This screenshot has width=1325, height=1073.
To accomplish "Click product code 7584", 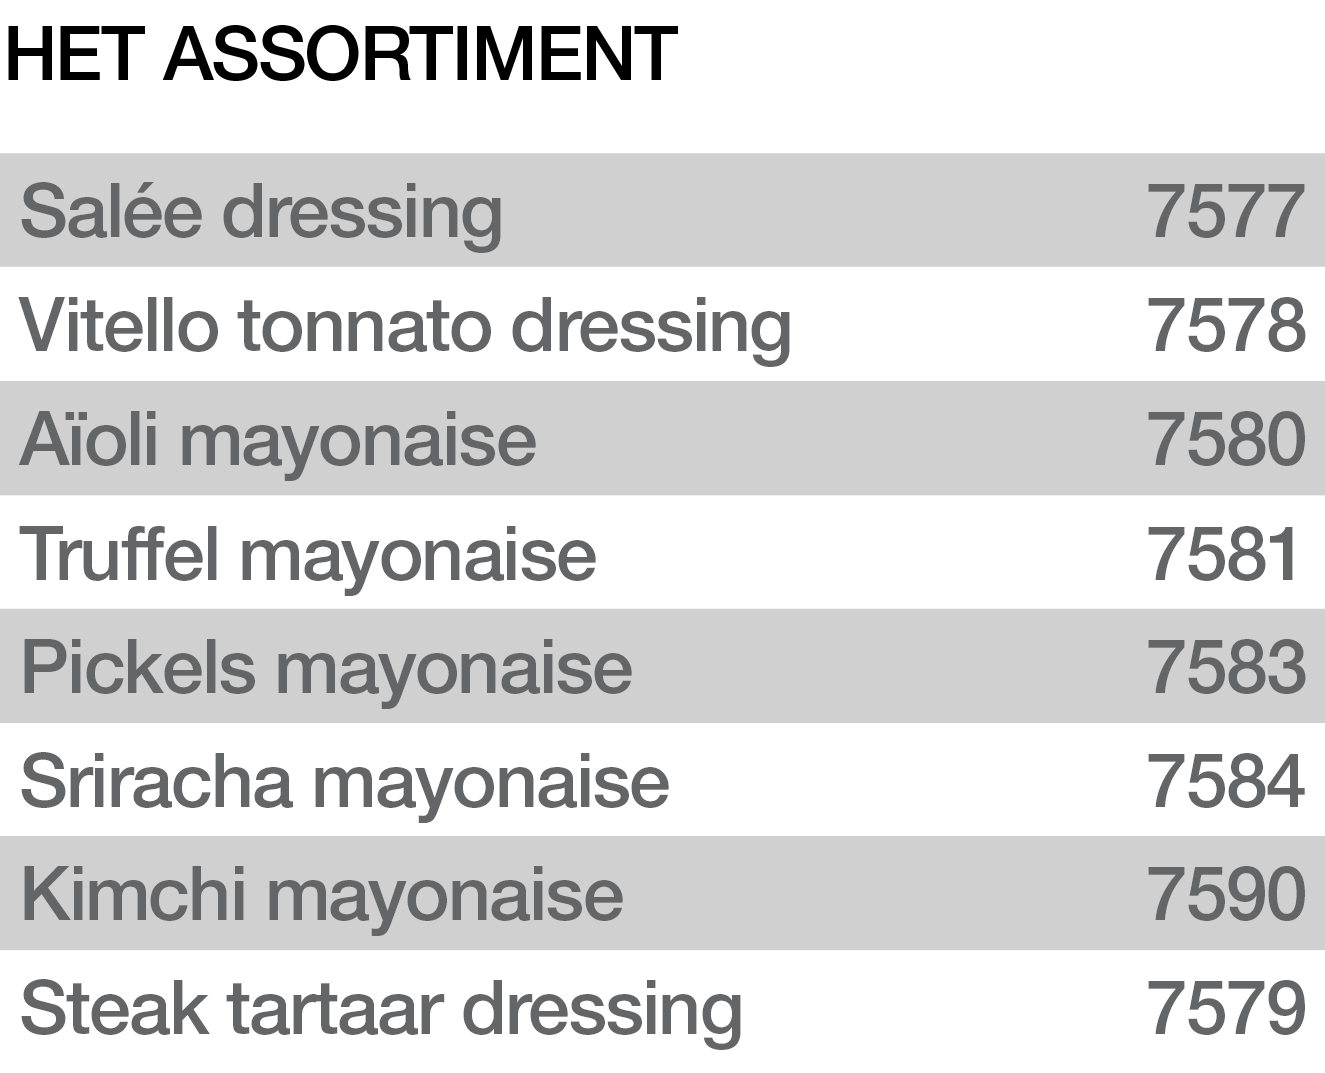I will click(x=1225, y=781).
